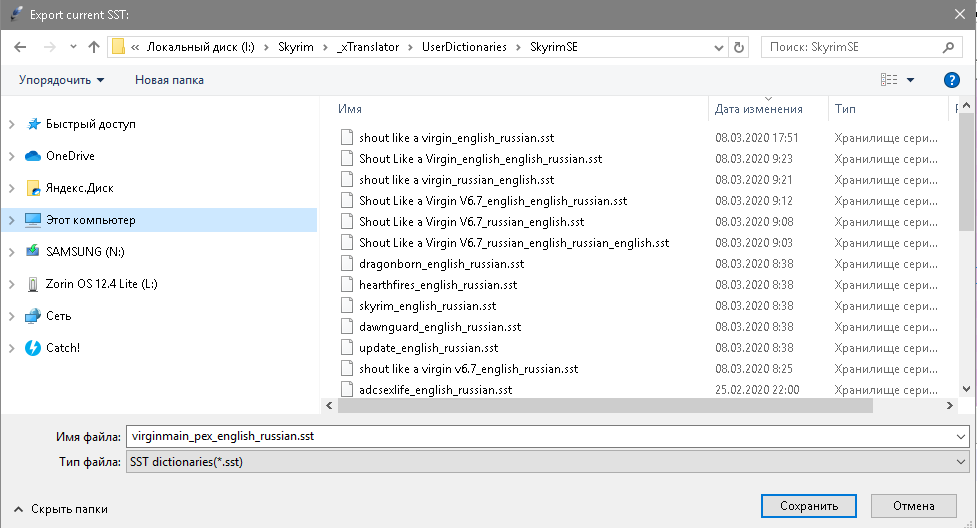Click the Up one level arrow

[94, 47]
